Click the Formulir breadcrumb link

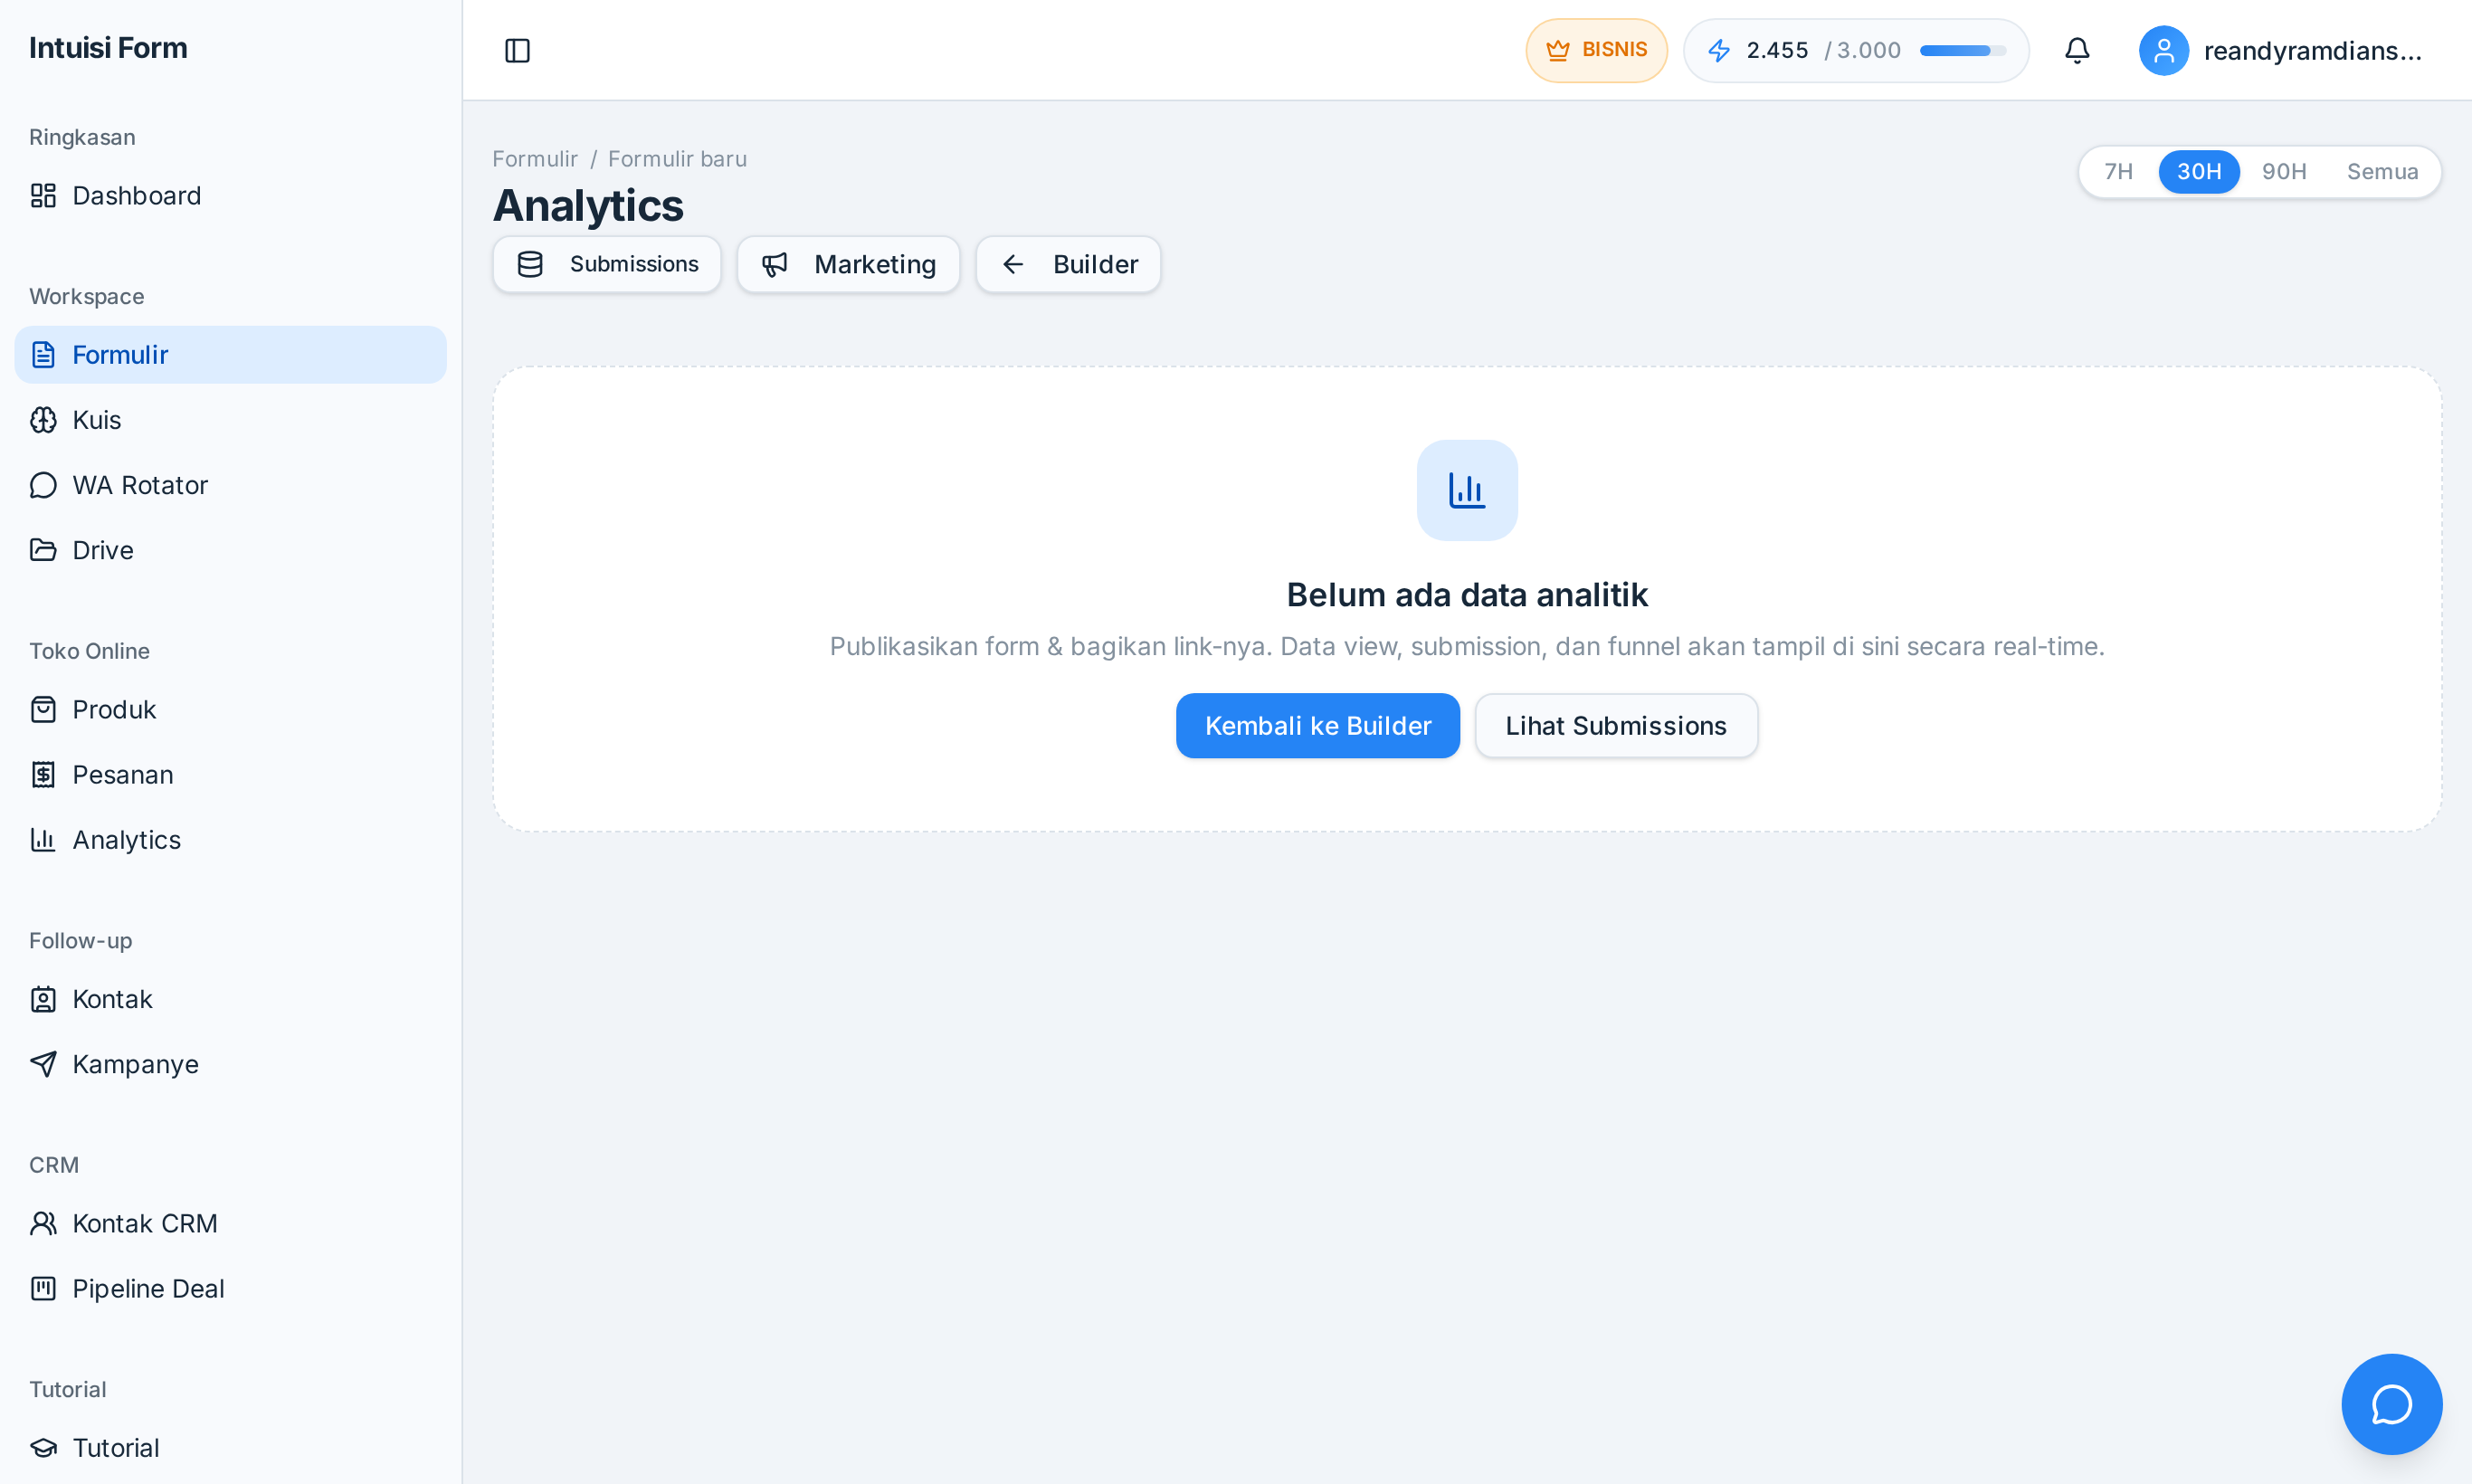535,159
